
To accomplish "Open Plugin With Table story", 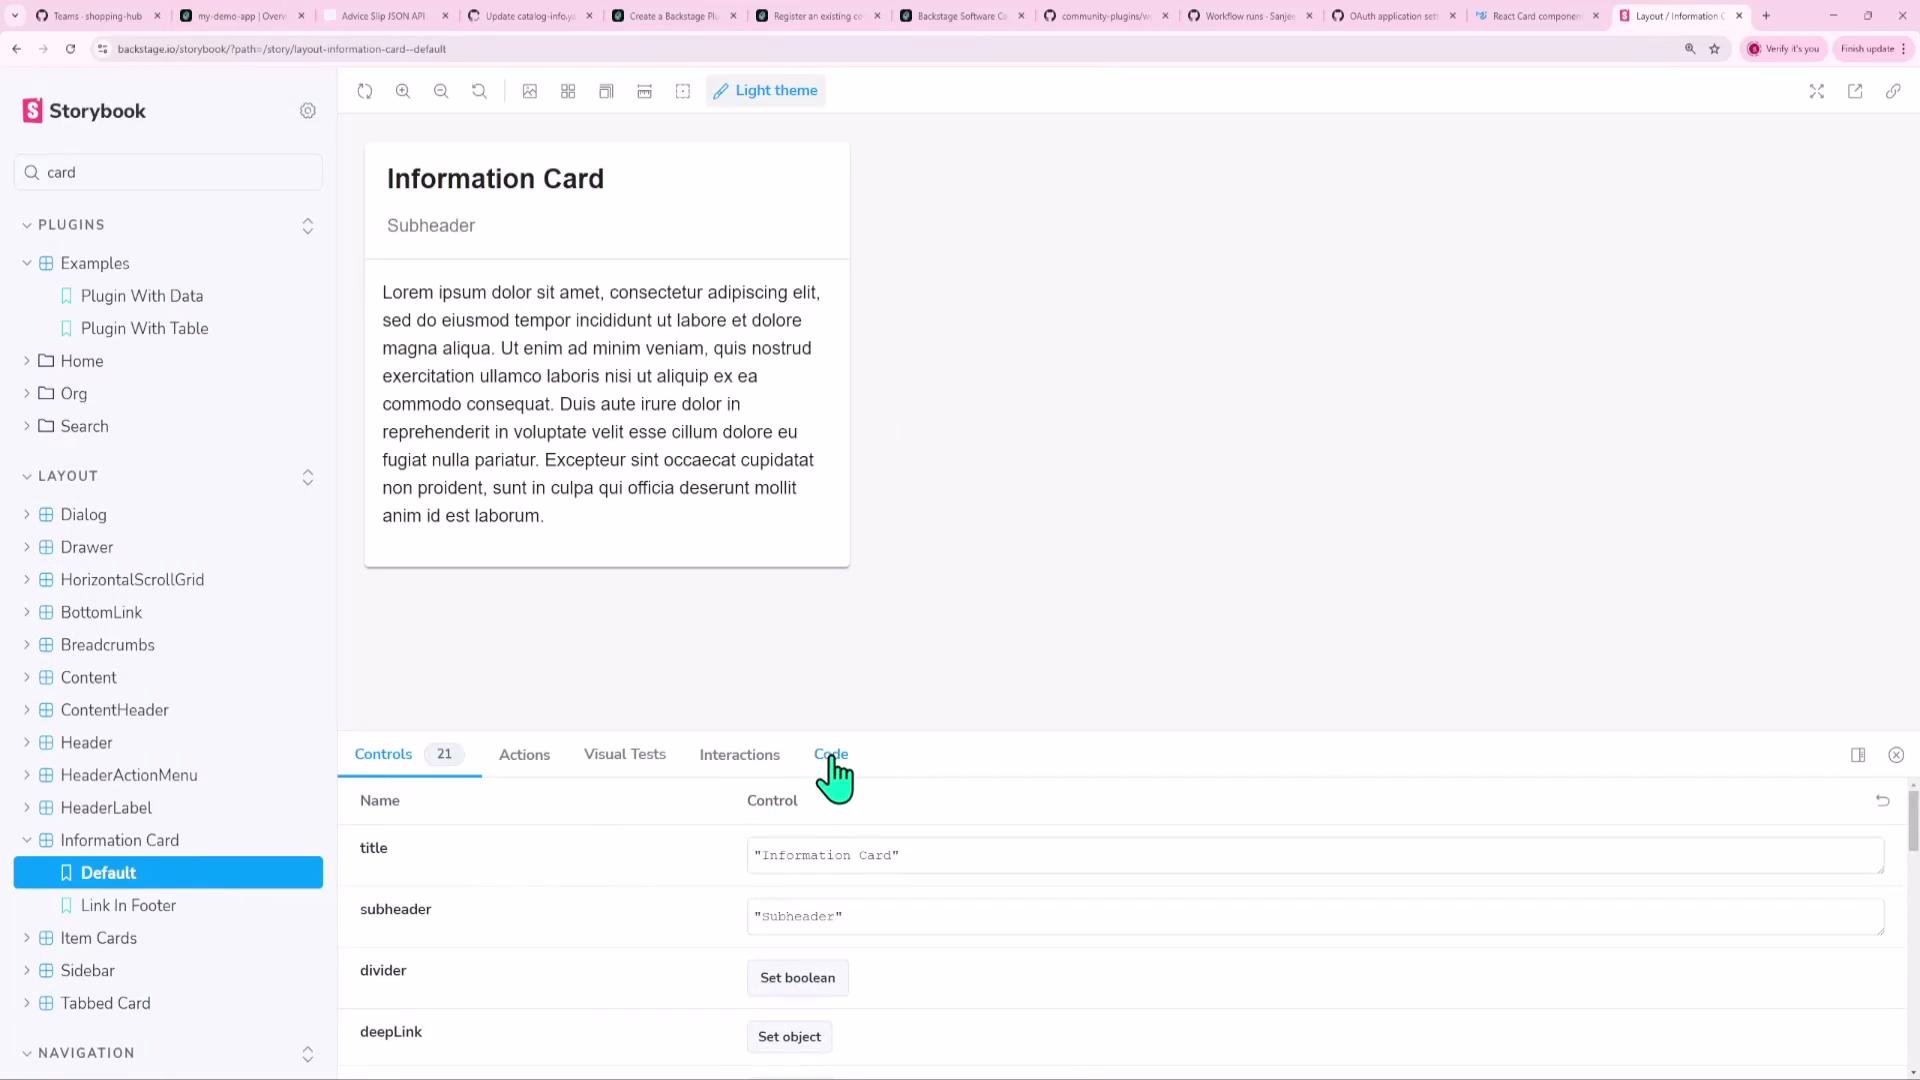I will [144, 328].
